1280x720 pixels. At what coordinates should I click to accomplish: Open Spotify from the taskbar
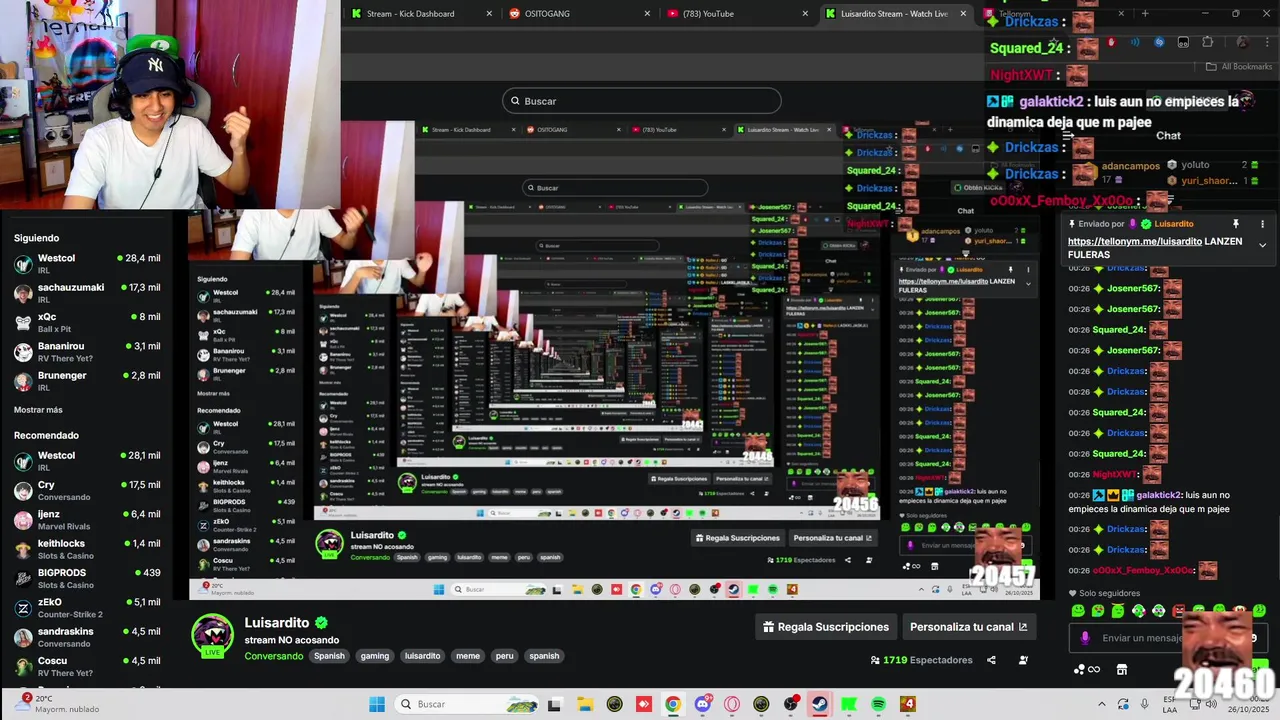coord(879,704)
